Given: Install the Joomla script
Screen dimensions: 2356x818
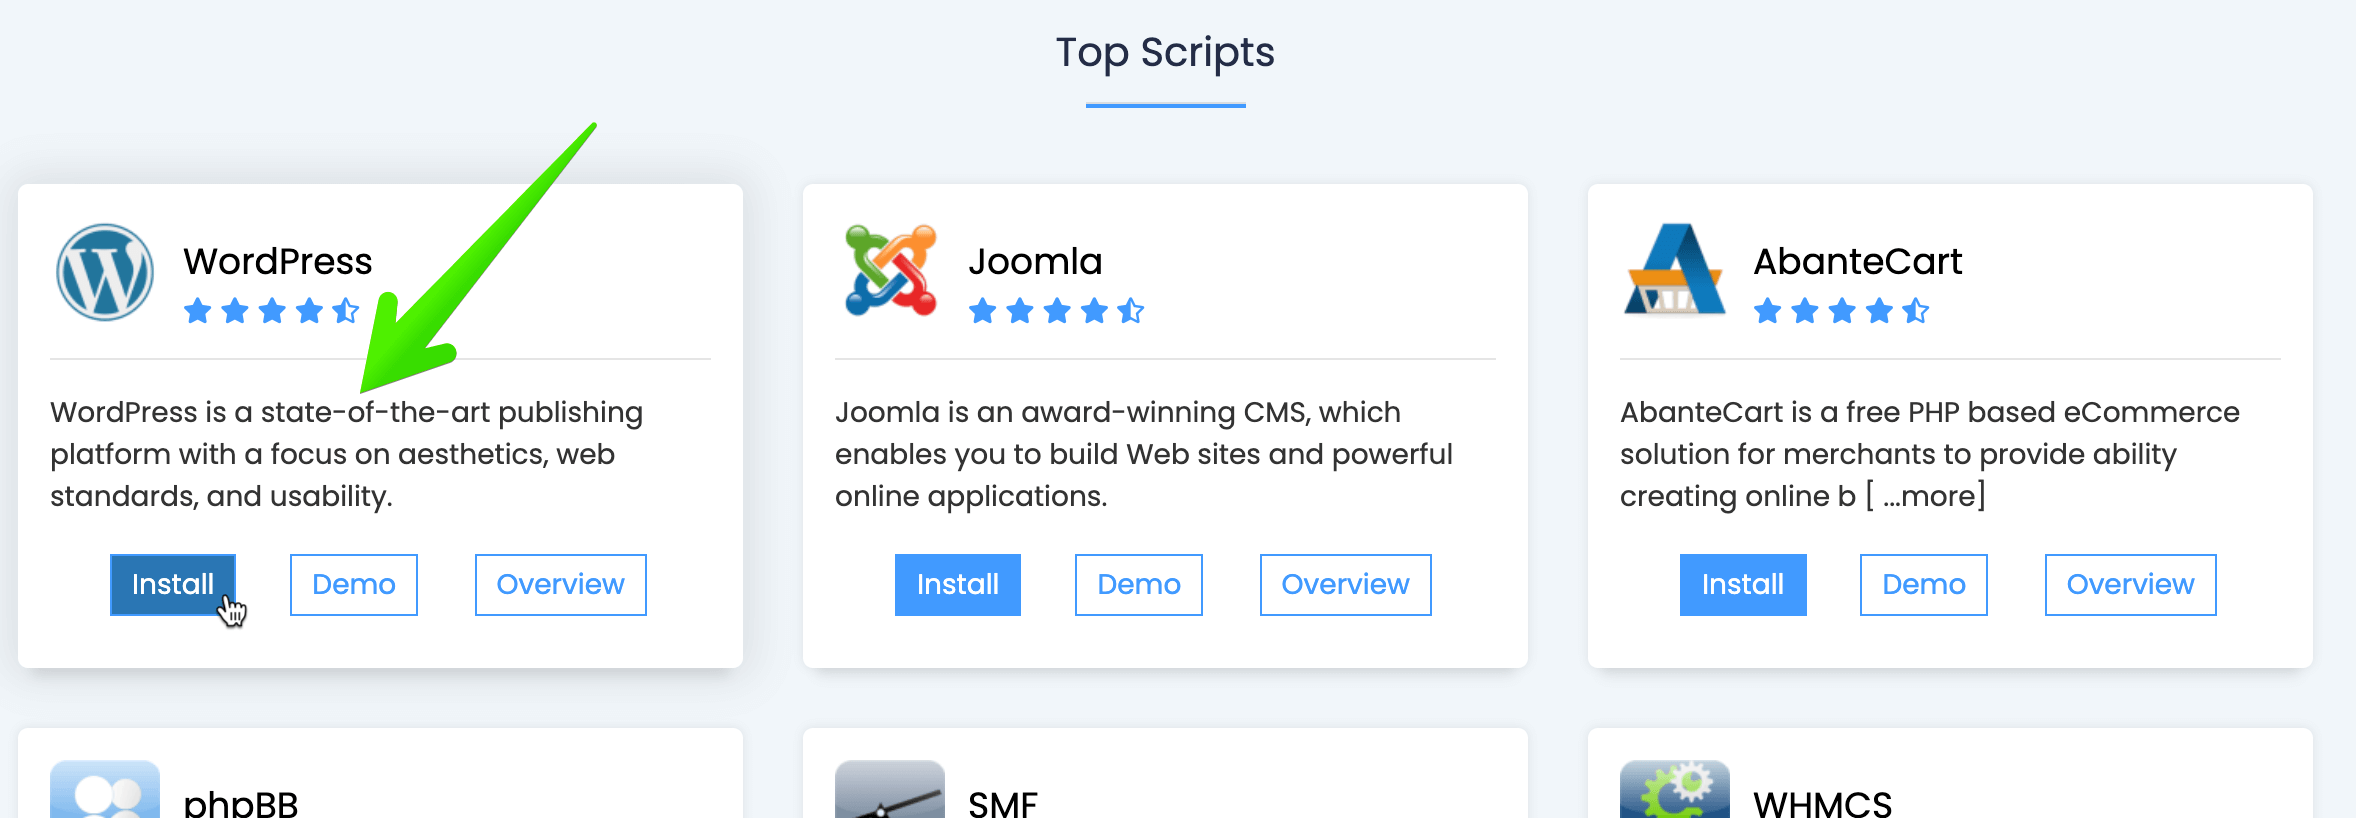Looking at the screenshot, I should point(957,585).
